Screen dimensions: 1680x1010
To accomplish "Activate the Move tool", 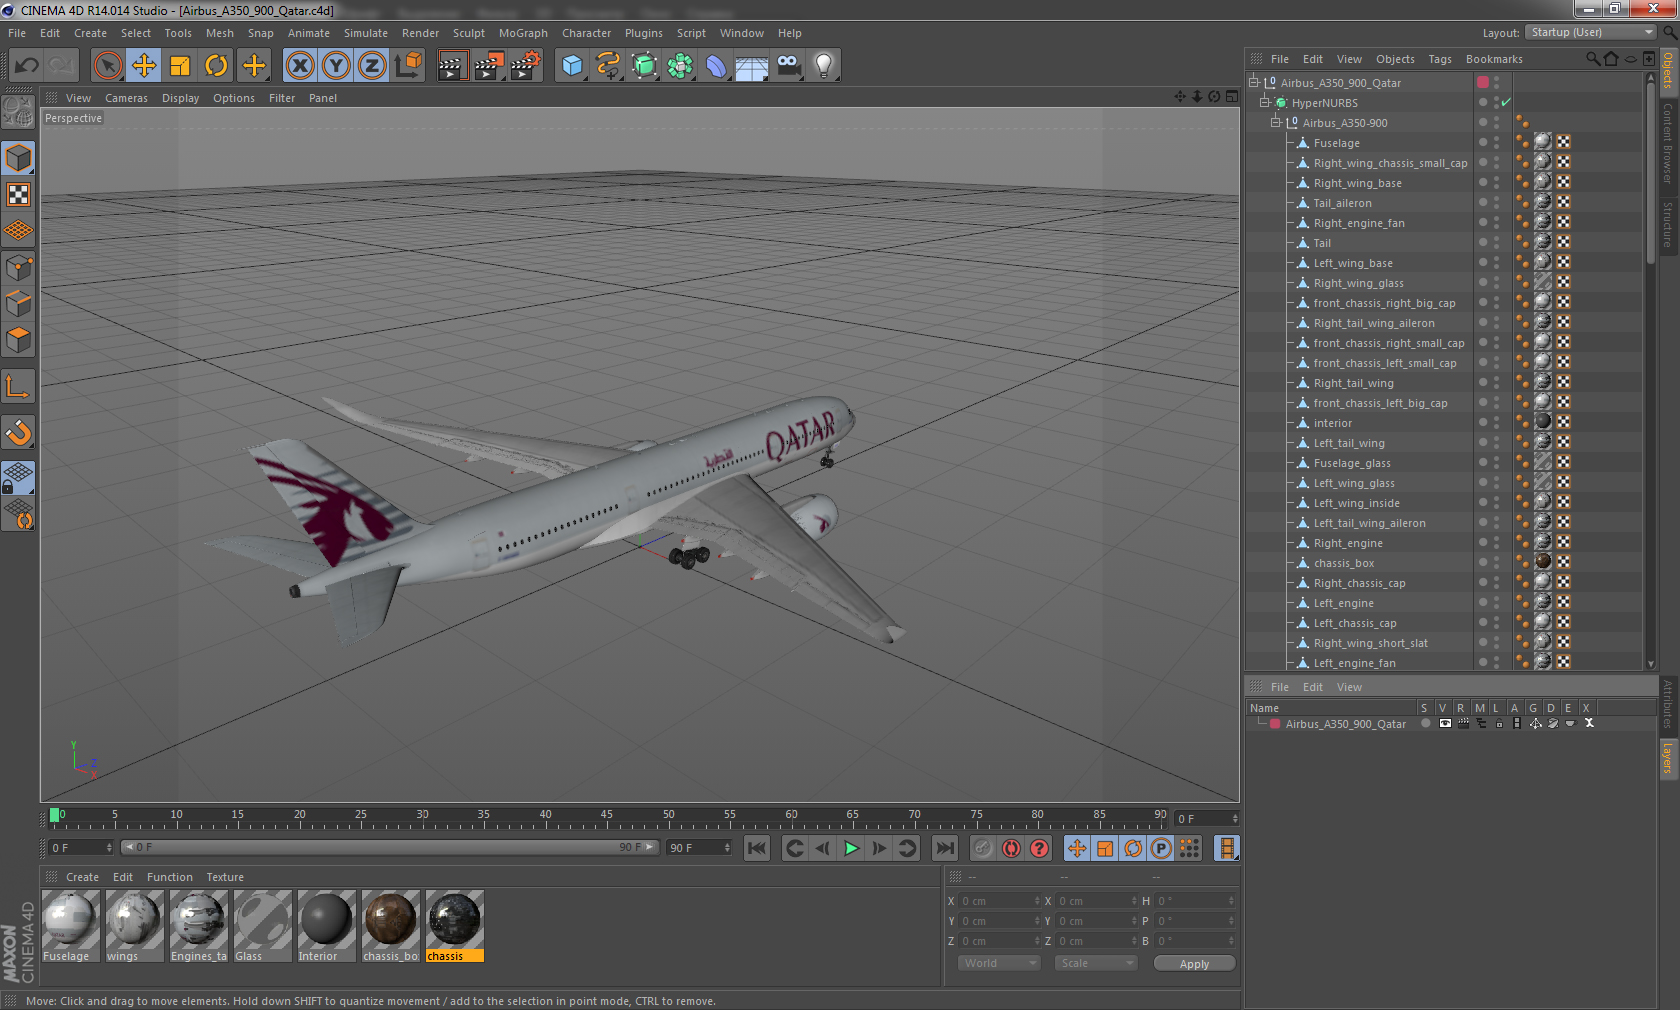I will tap(144, 66).
